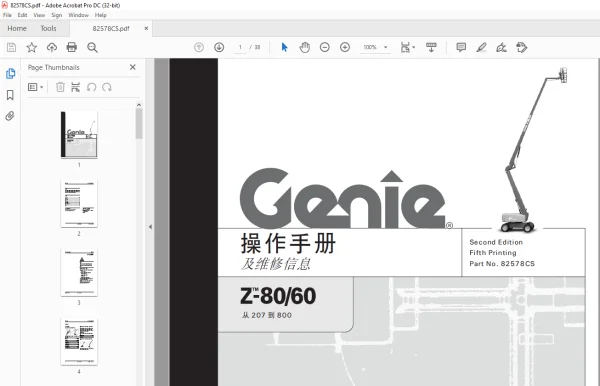
Task: Click the current page number field
Action: point(240,47)
